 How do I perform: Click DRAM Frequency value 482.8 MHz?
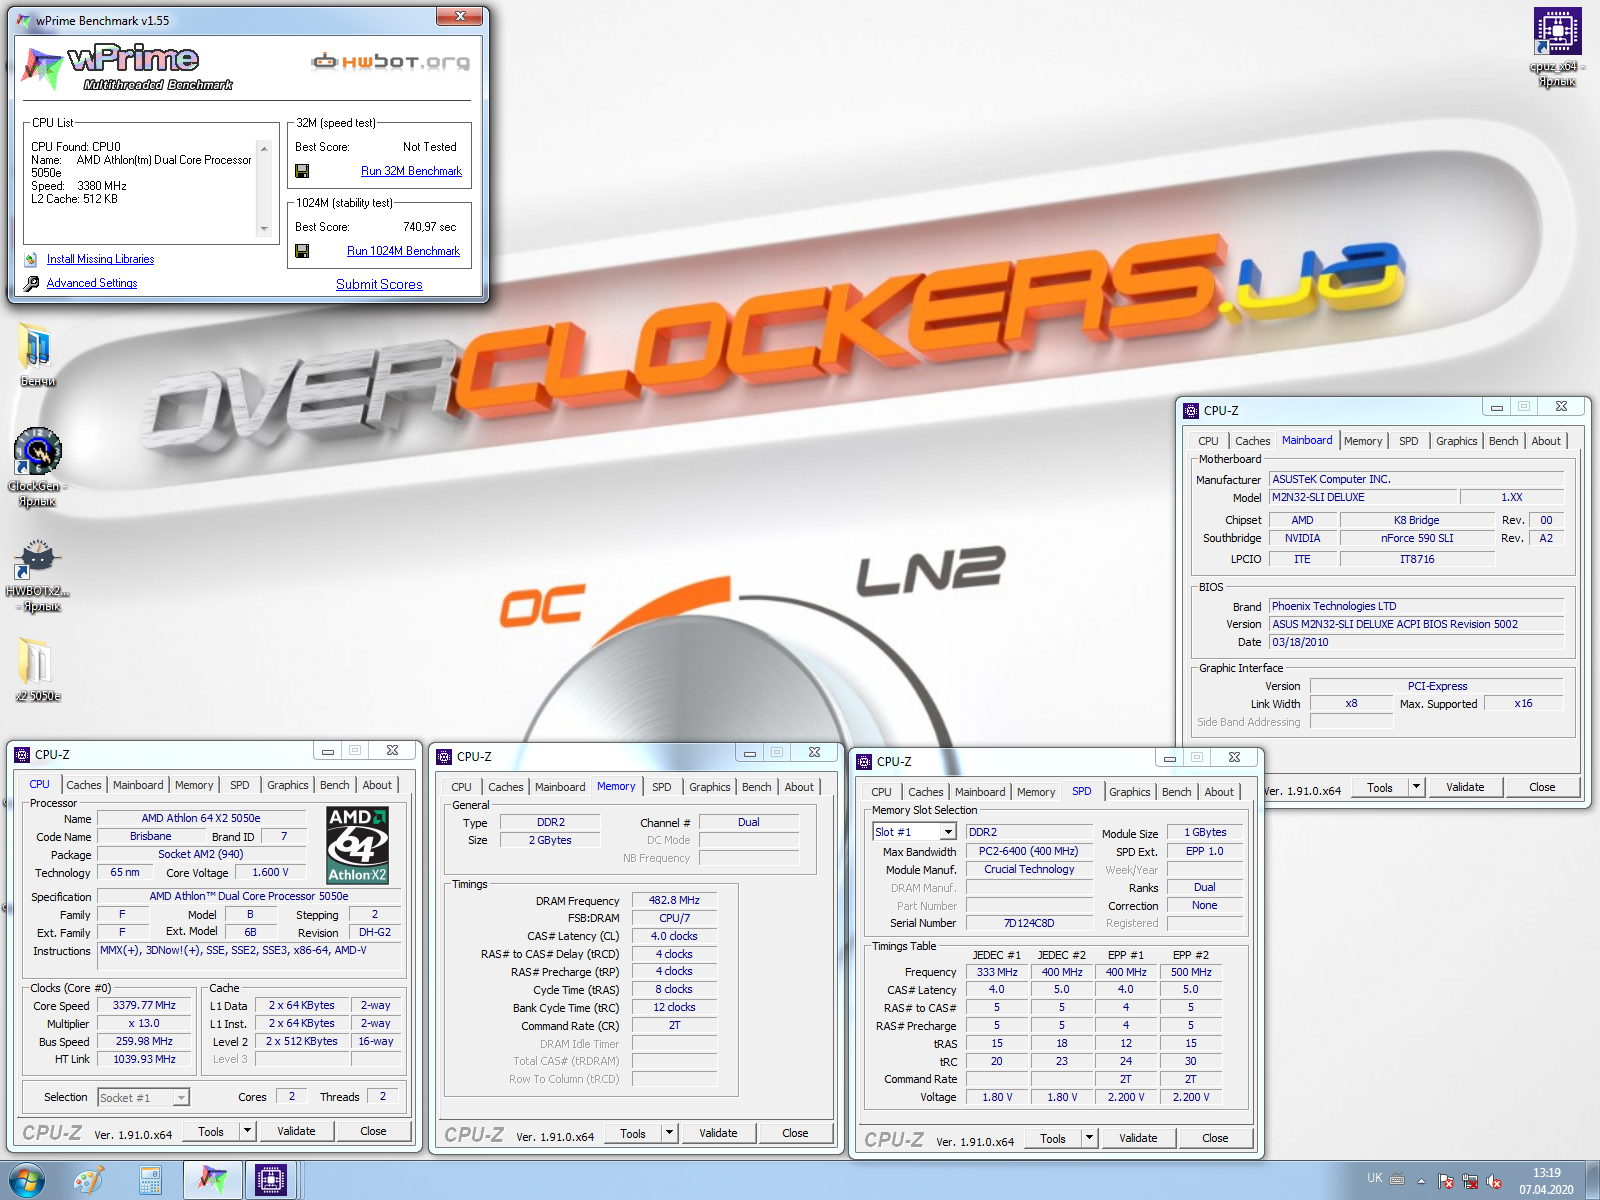pos(674,900)
